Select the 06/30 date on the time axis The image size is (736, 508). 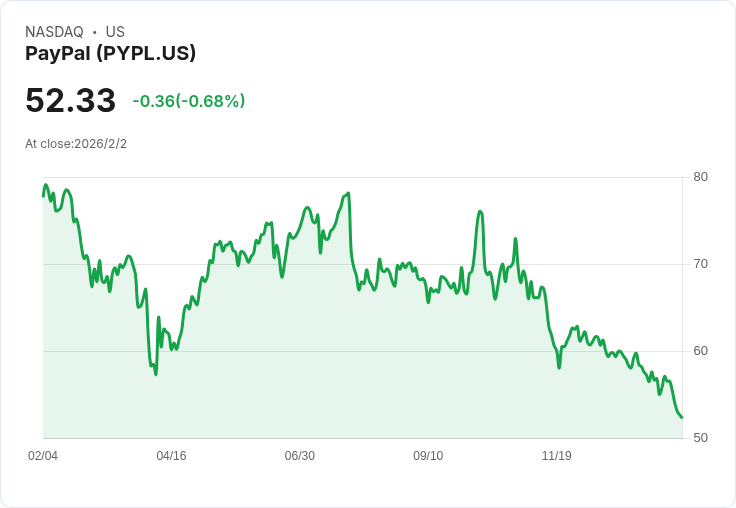[x=299, y=455]
